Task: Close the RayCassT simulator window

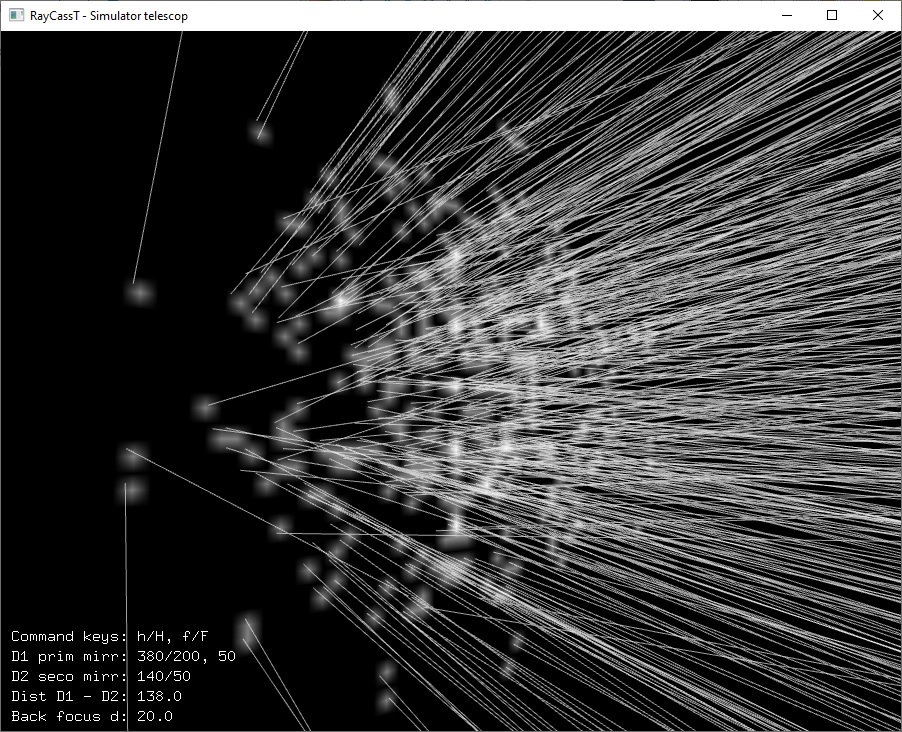Action: click(877, 16)
